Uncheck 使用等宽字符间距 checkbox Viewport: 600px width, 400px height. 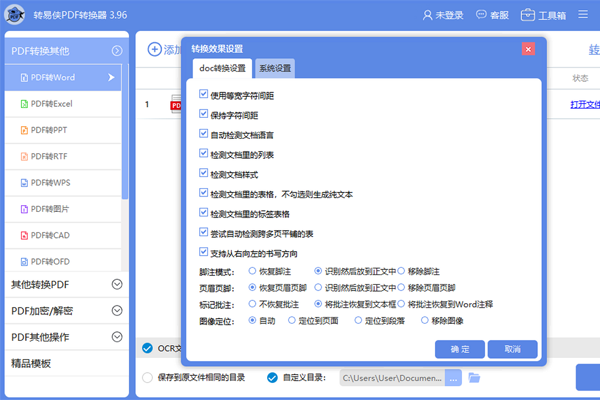tap(204, 94)
